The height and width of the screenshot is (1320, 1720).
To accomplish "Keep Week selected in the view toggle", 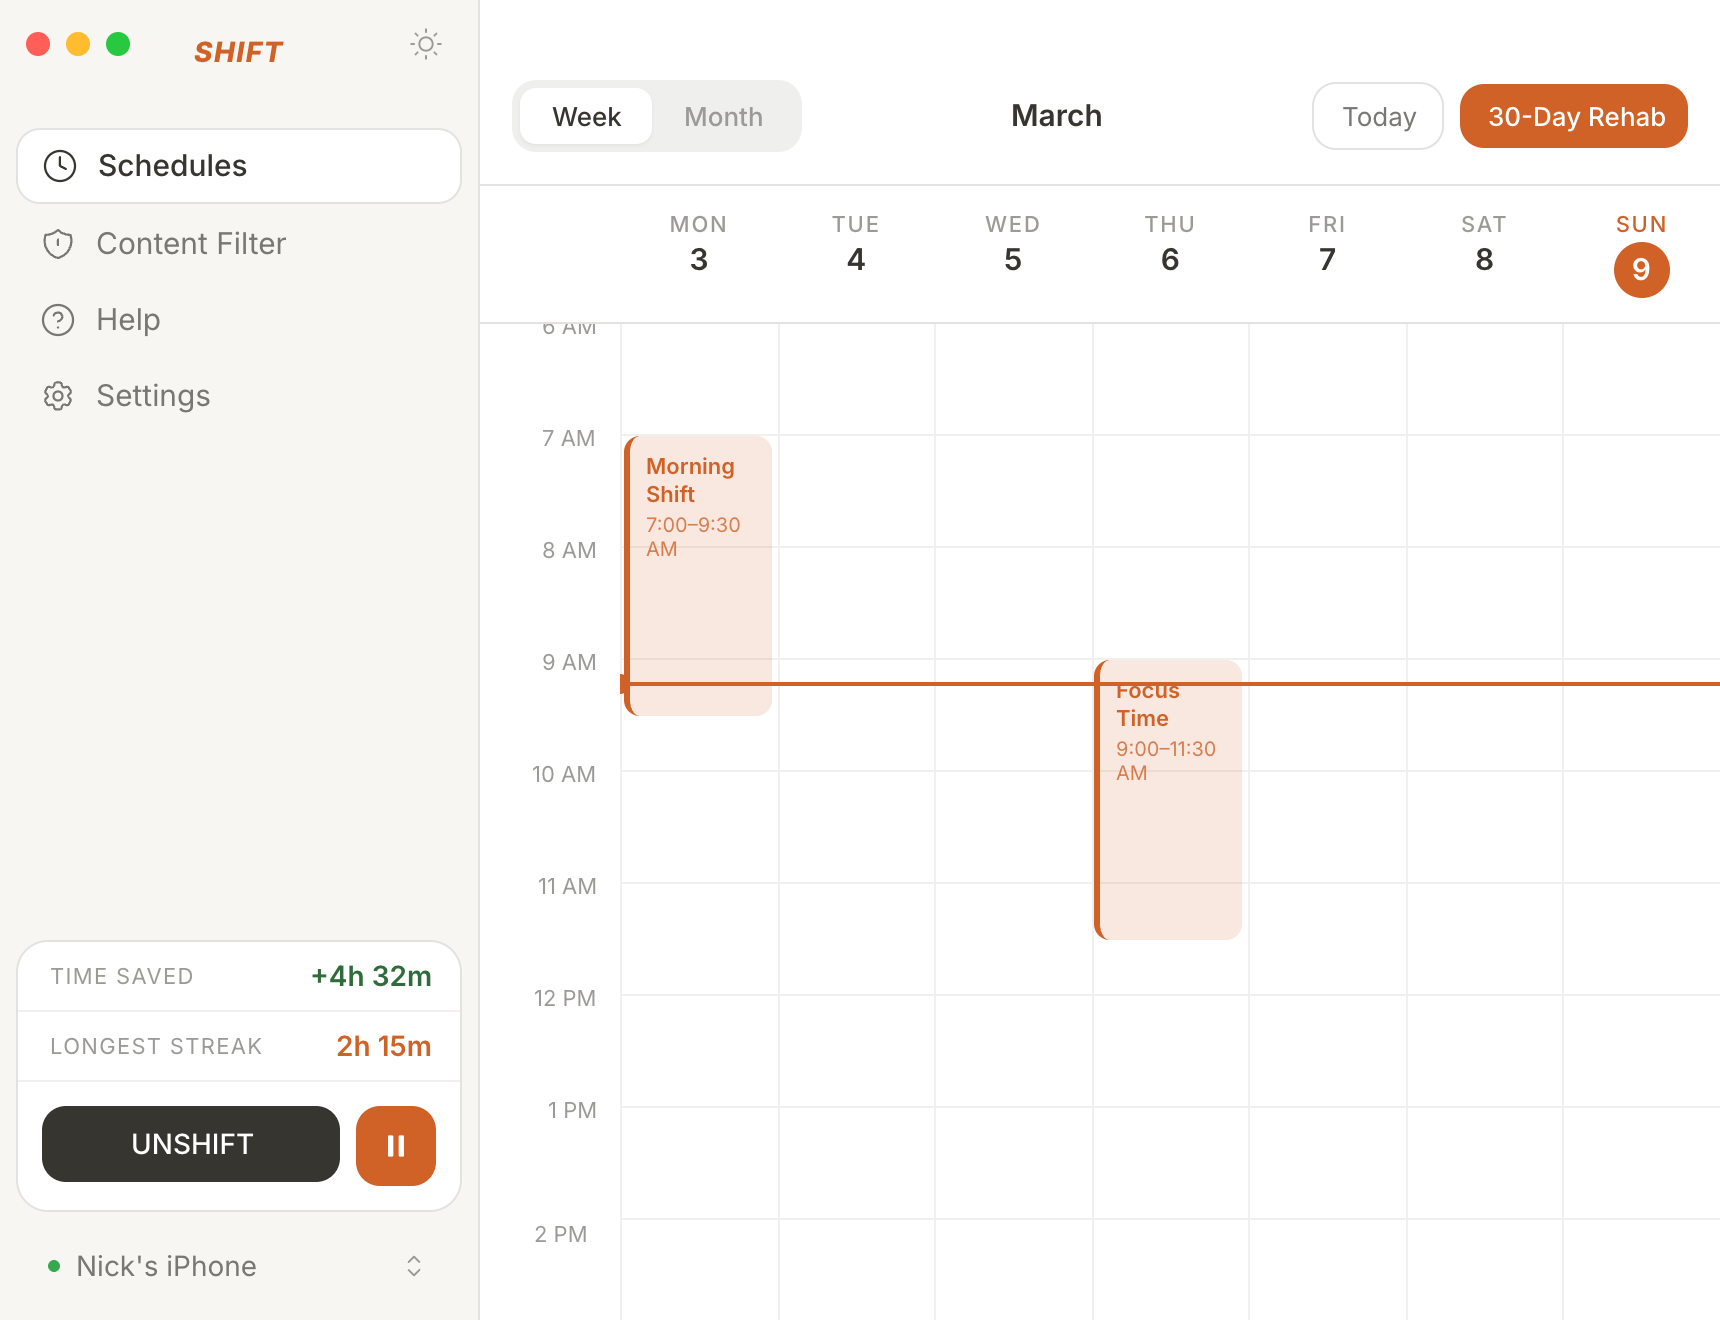I will tap(585, 116).
